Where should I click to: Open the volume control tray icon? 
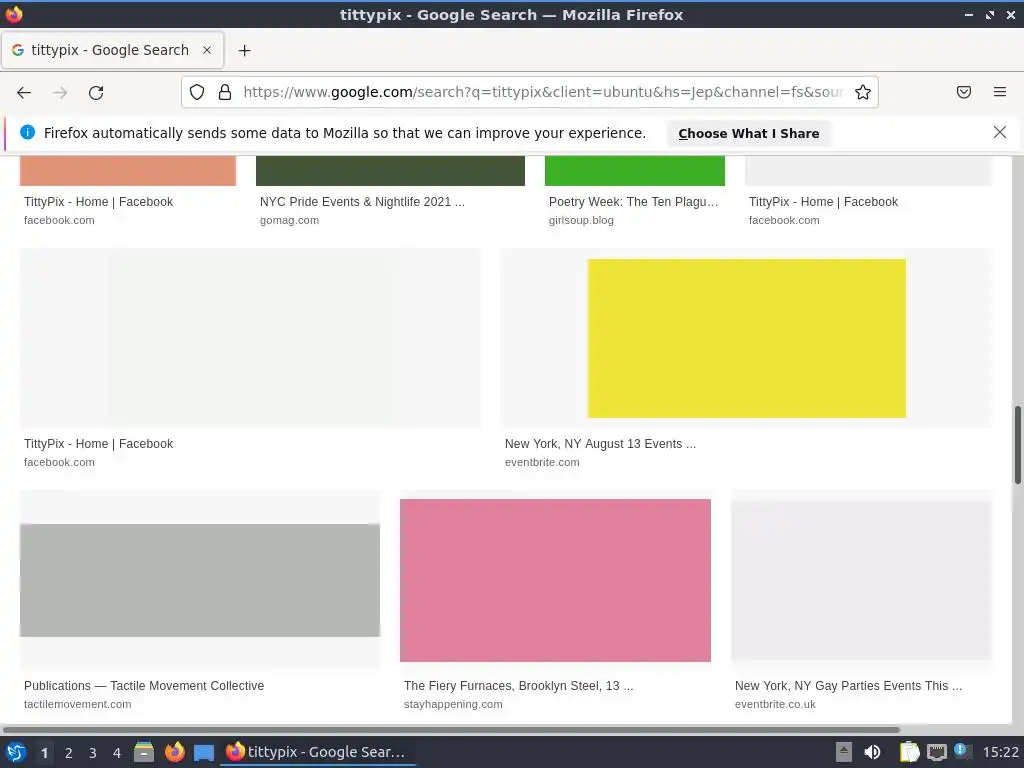872,752
